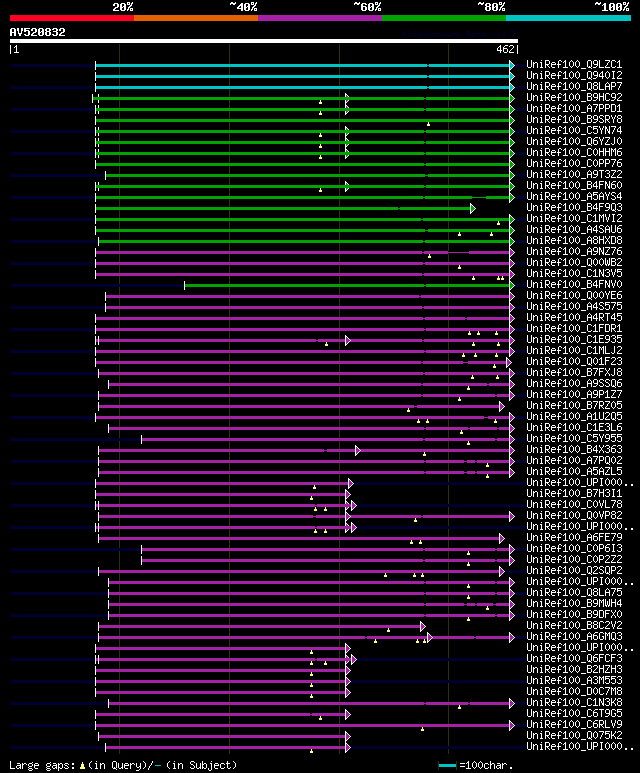This screenshot has width=640, height=773.
Task: Open the UniRef100_C1MVI2 entry
Action: pos(574,218)
